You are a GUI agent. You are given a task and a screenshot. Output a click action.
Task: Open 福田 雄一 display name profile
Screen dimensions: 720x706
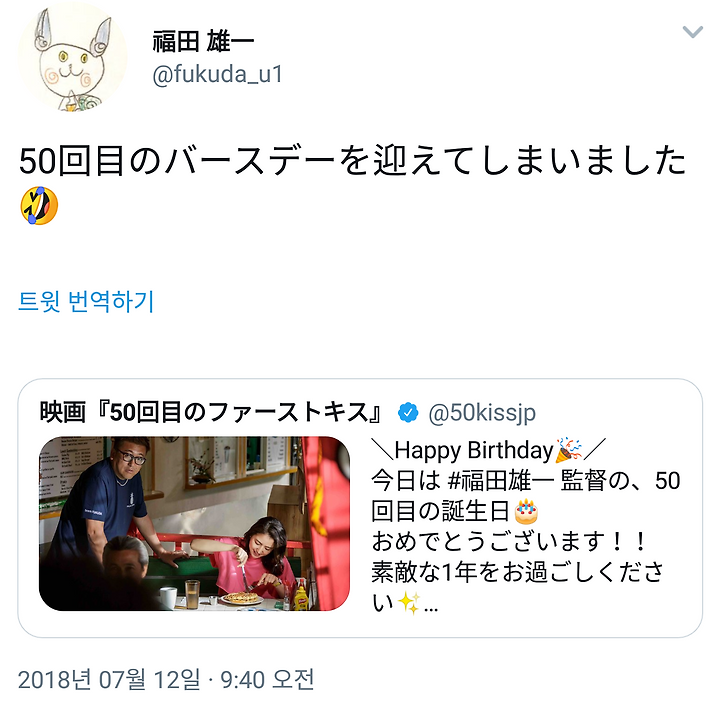point(203,41)
